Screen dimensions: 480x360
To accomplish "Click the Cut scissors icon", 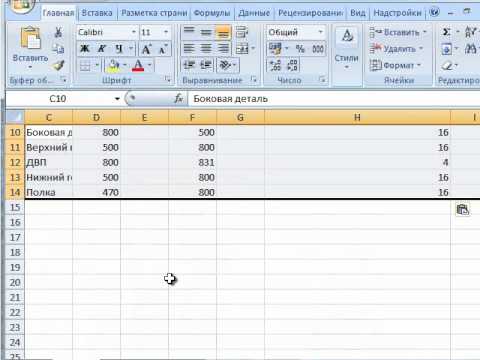I will click(x=58, y=32).
